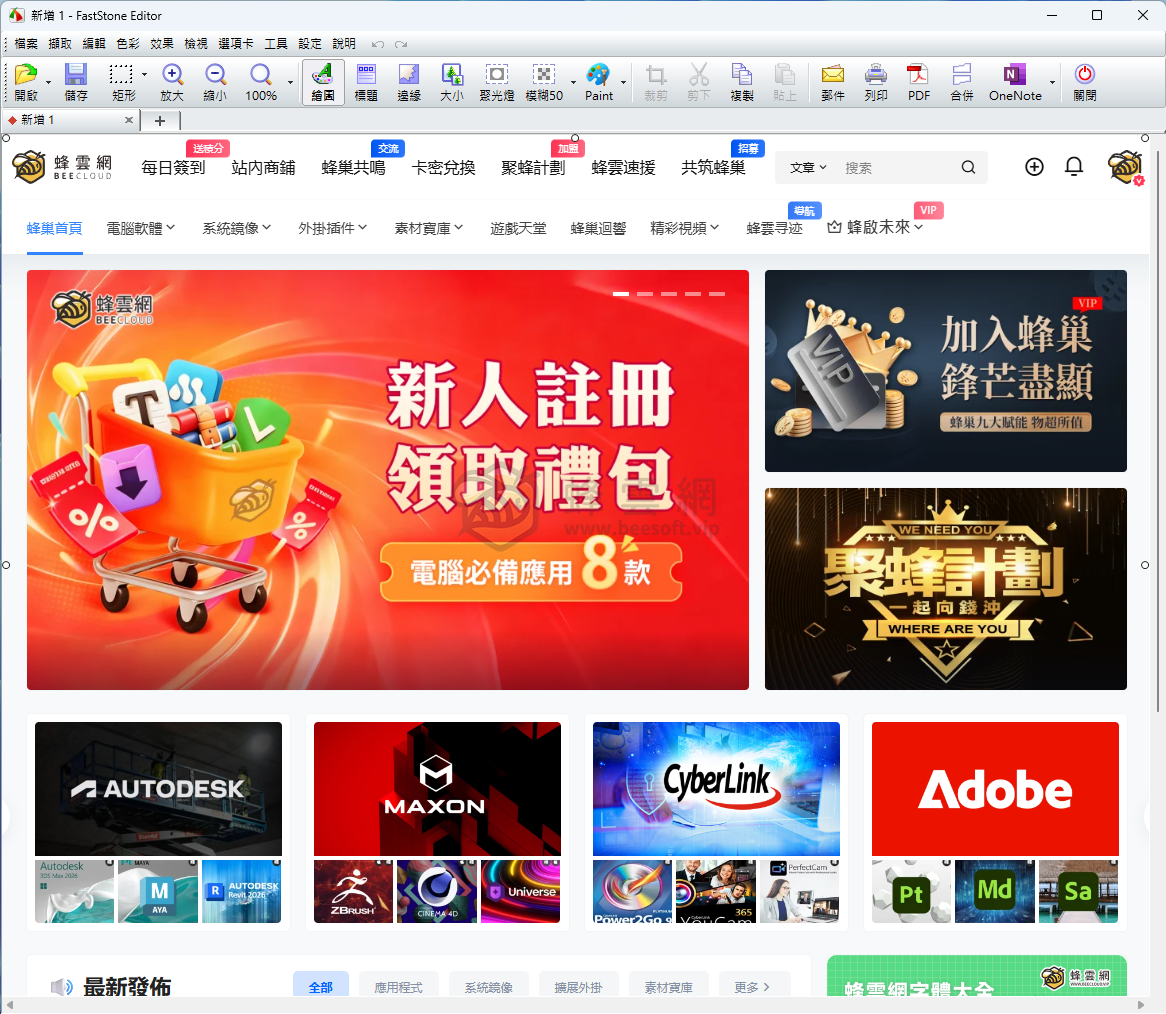Image resolution: width=1166 pixels, height=1014 pixels.
Task: Click the 關閉 power icon
Action: pyautogui.click(x=1085, y=82)
